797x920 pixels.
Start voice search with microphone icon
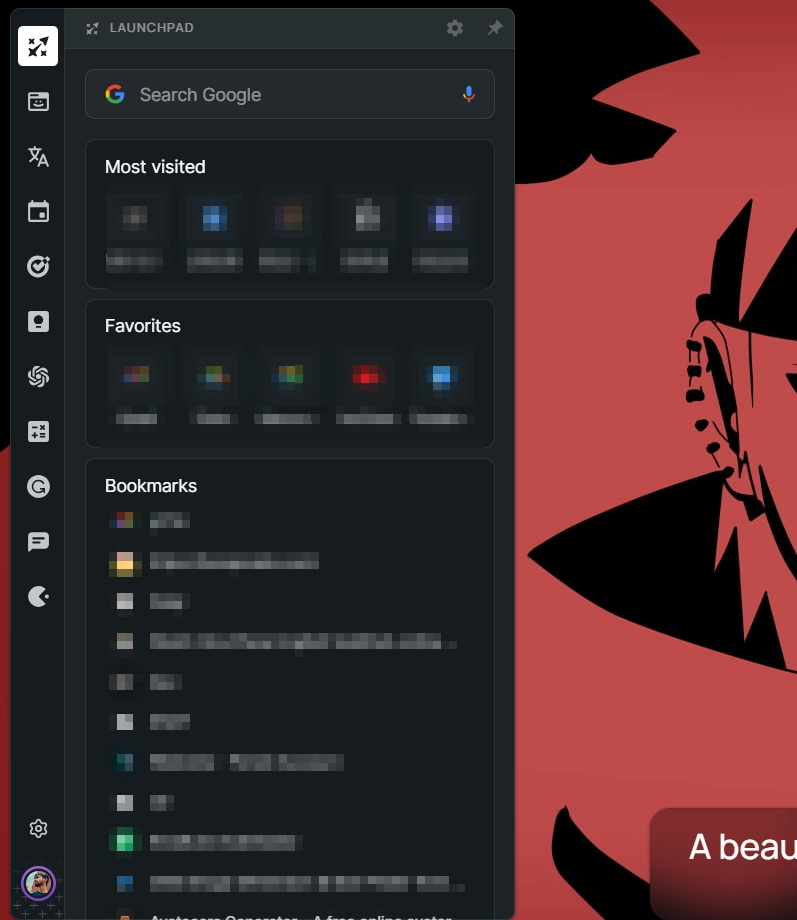[468, 94]
